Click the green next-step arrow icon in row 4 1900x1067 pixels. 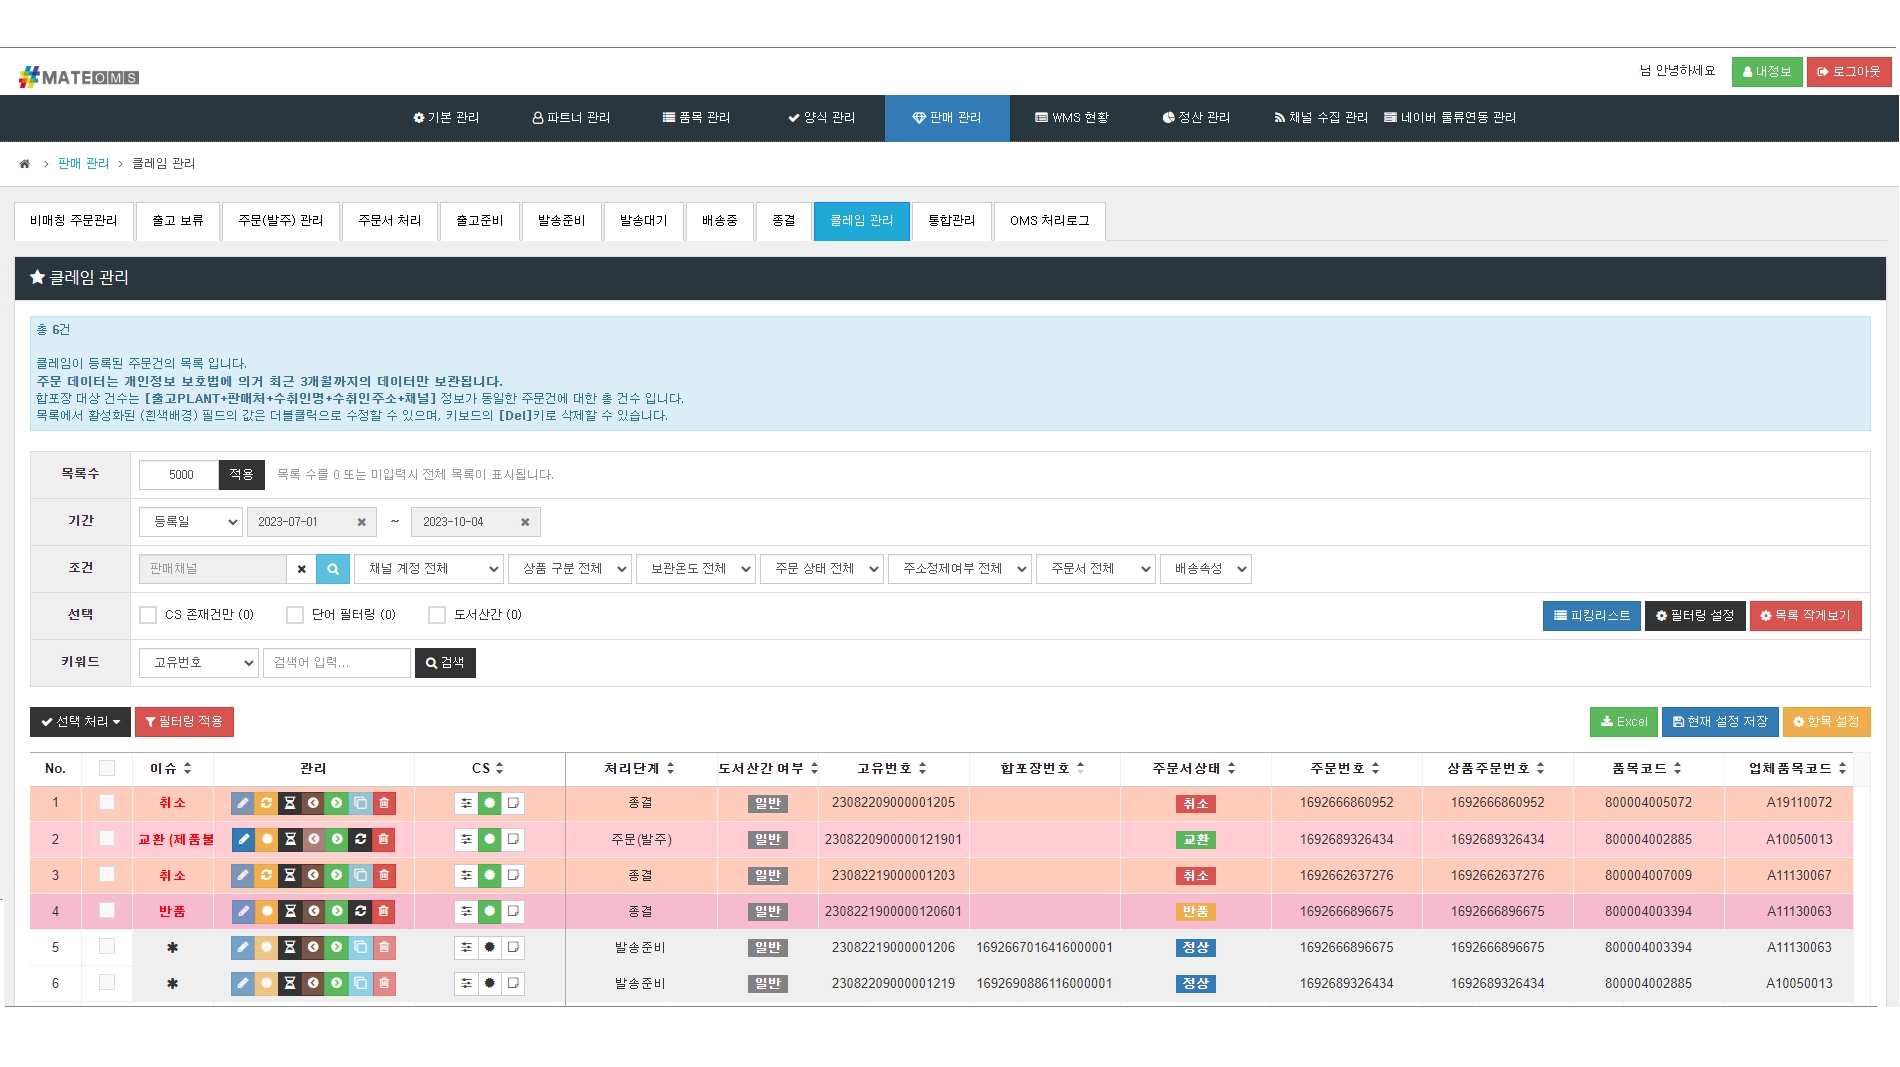(x=337, y=911)
